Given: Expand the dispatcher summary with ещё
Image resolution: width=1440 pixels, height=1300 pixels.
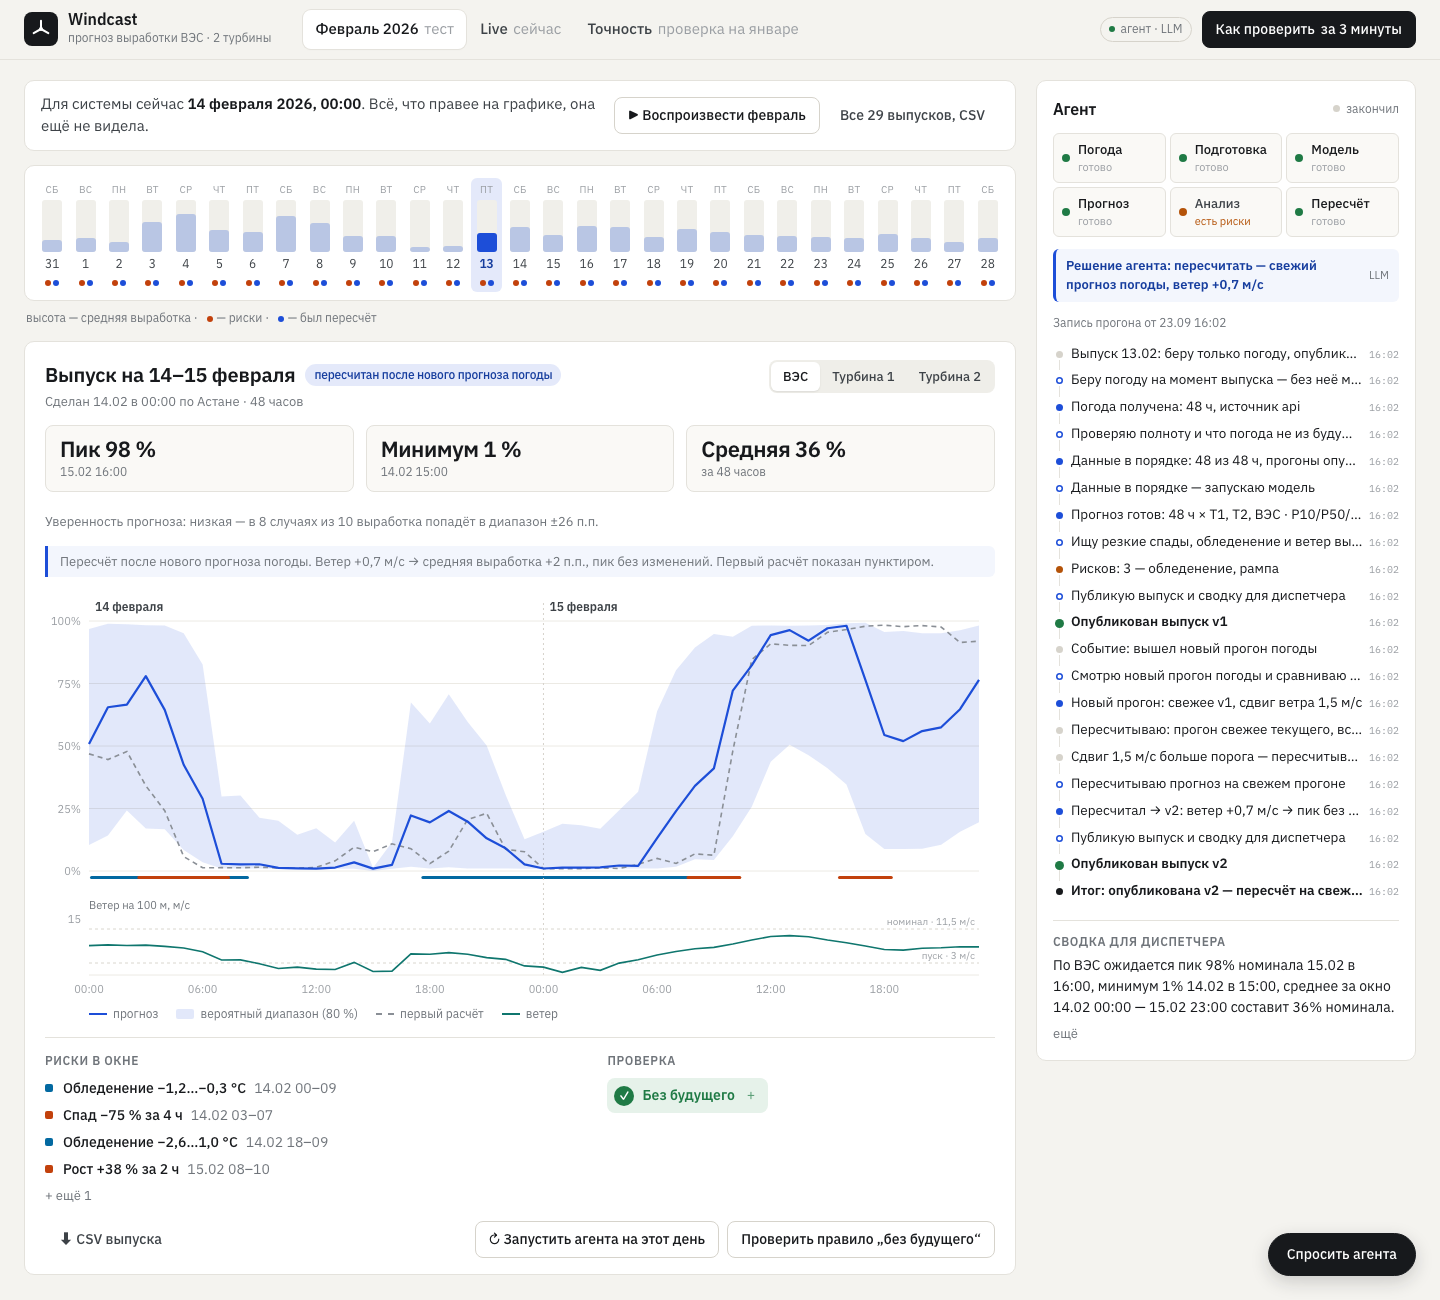Looking at the screenshot, I should [x=1065, y=1034].
